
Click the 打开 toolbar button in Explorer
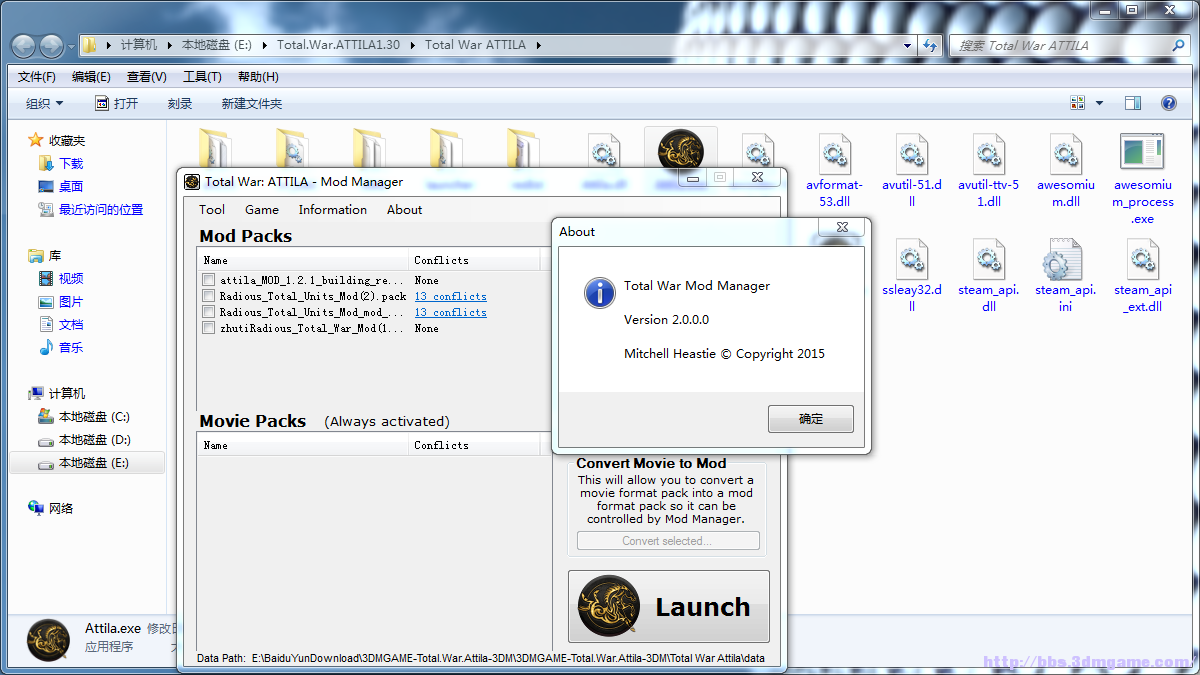pyautogui.click(x=117, y=103)
